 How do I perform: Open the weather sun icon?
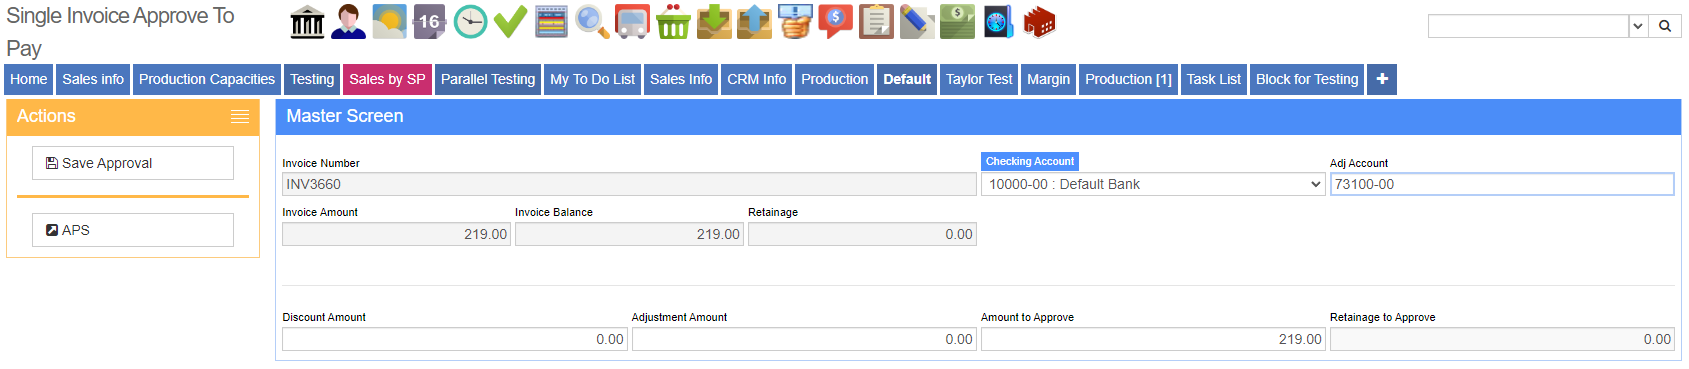click(x=389, y=21)
